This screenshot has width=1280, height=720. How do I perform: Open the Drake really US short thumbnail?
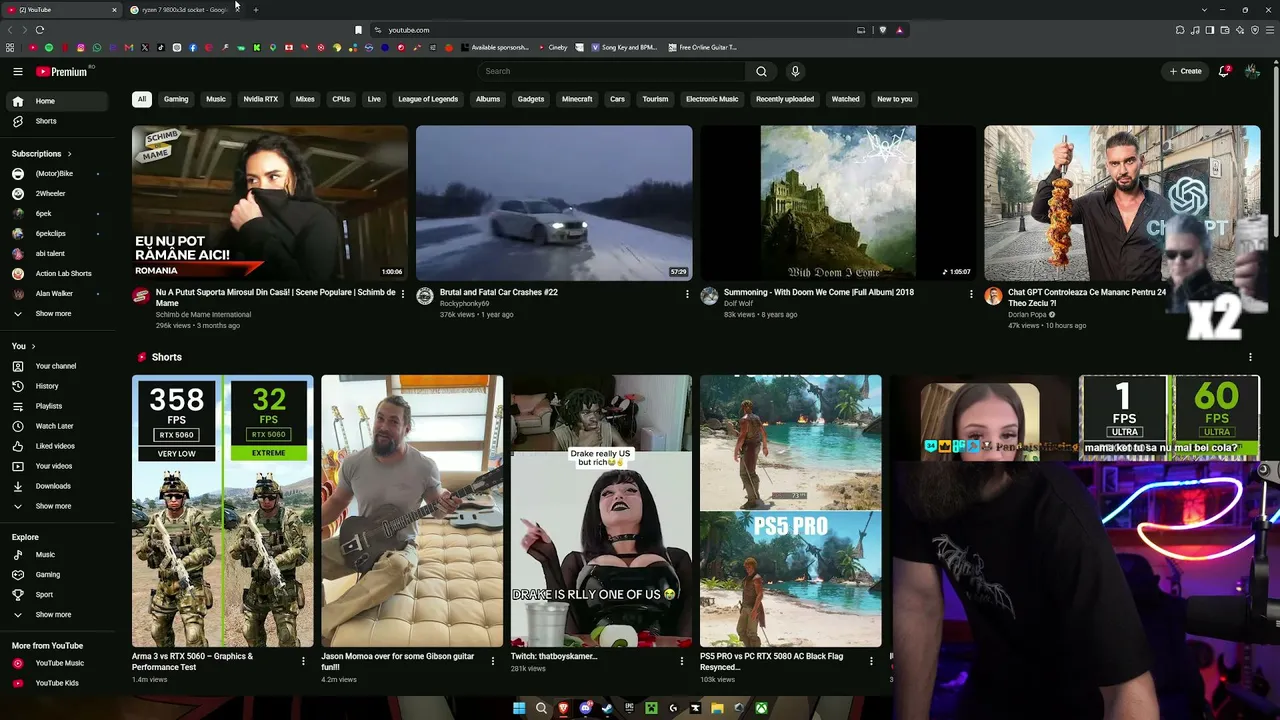601,511
